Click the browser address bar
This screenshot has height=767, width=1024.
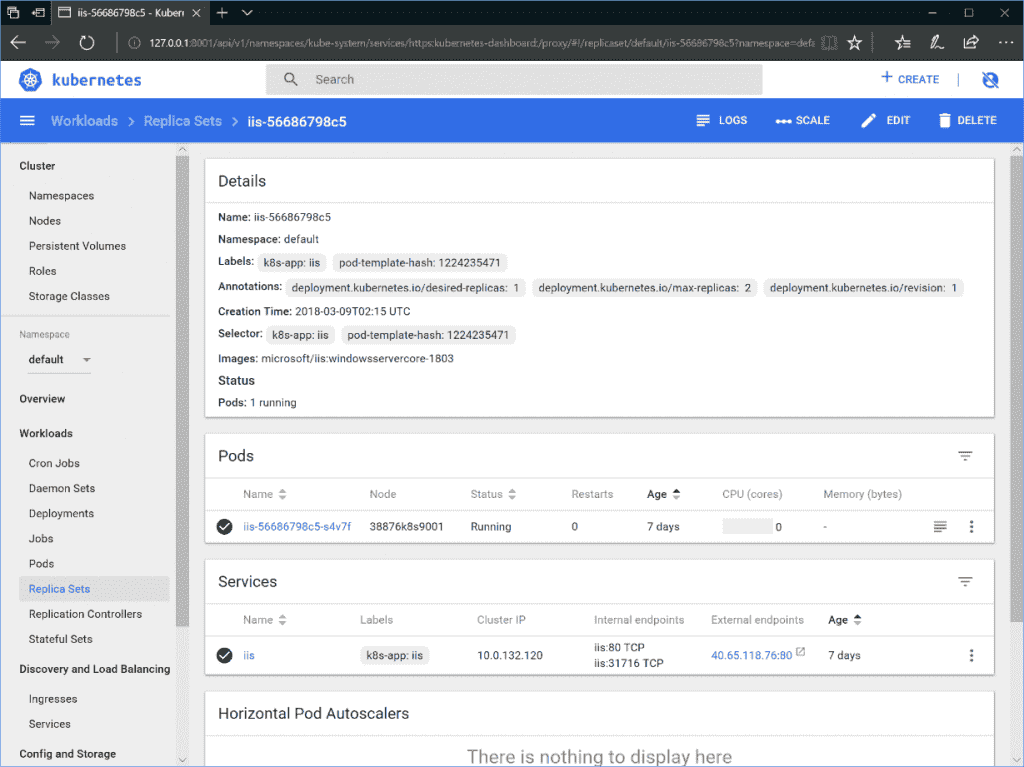(482, 43)
